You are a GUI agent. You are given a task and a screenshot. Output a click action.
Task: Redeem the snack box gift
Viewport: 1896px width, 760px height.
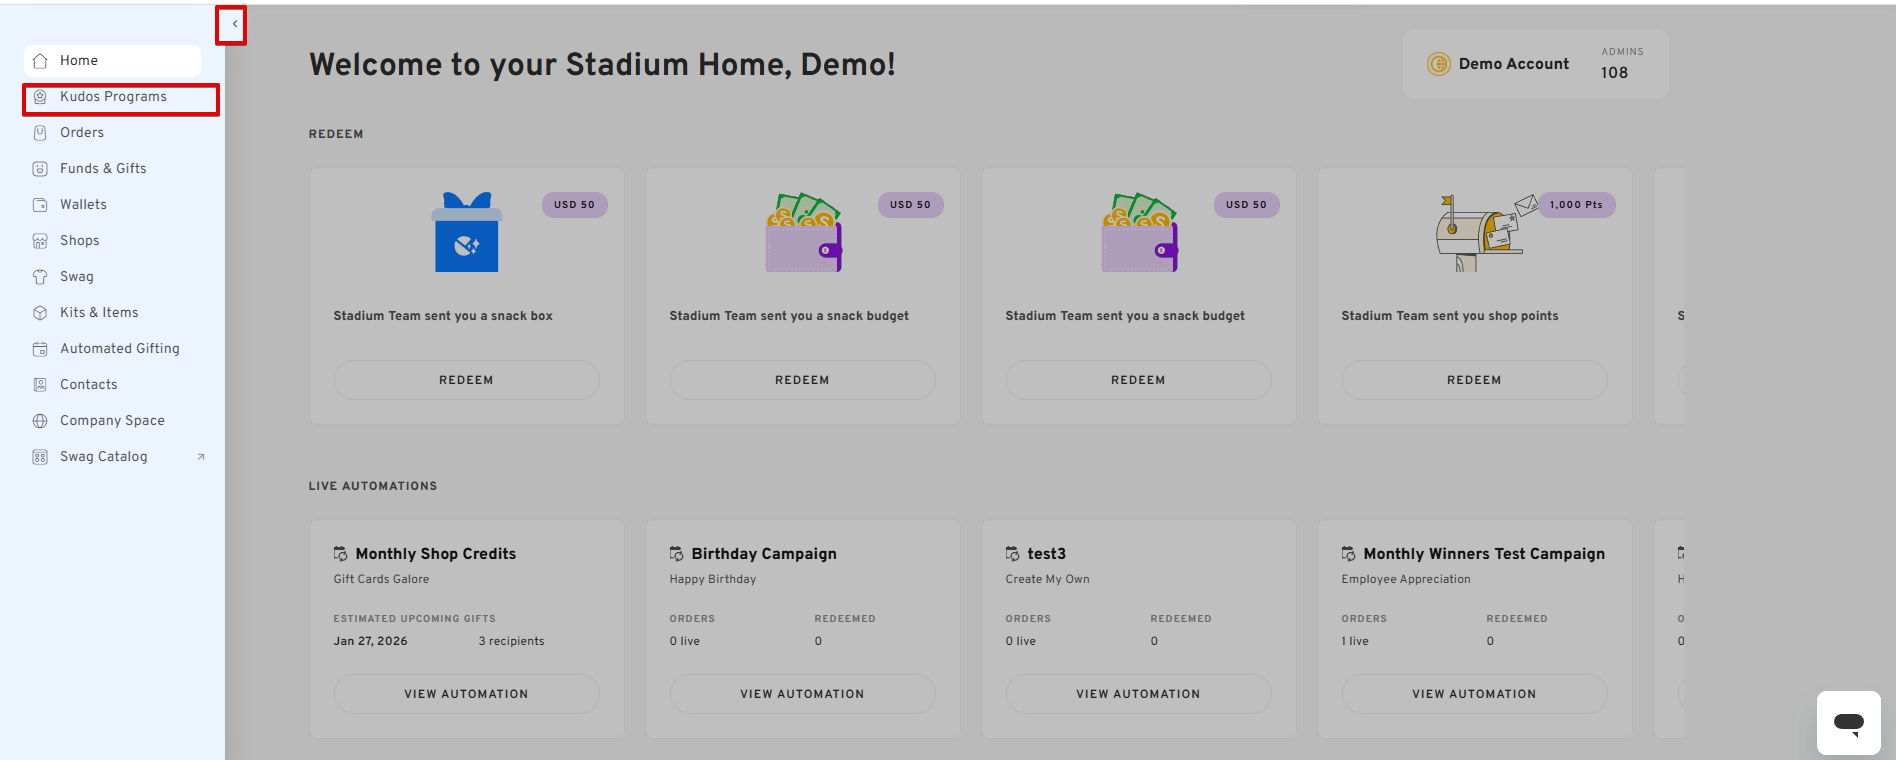(466, 380)
